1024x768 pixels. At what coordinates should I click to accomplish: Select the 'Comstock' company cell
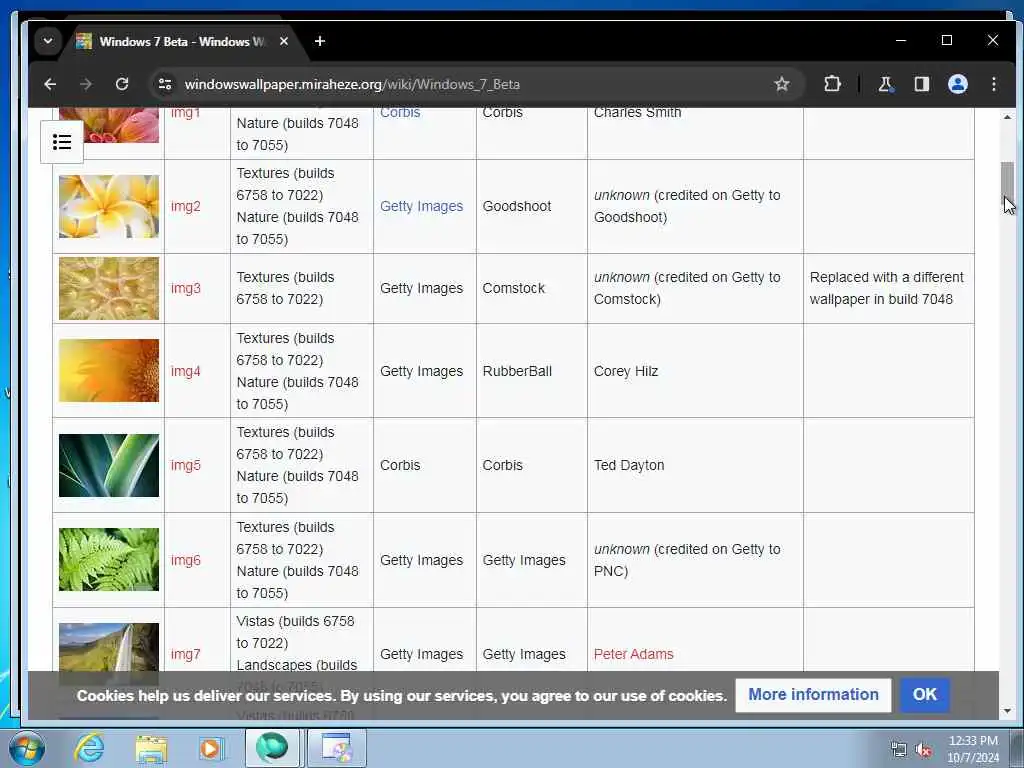(x=513, y=289)
